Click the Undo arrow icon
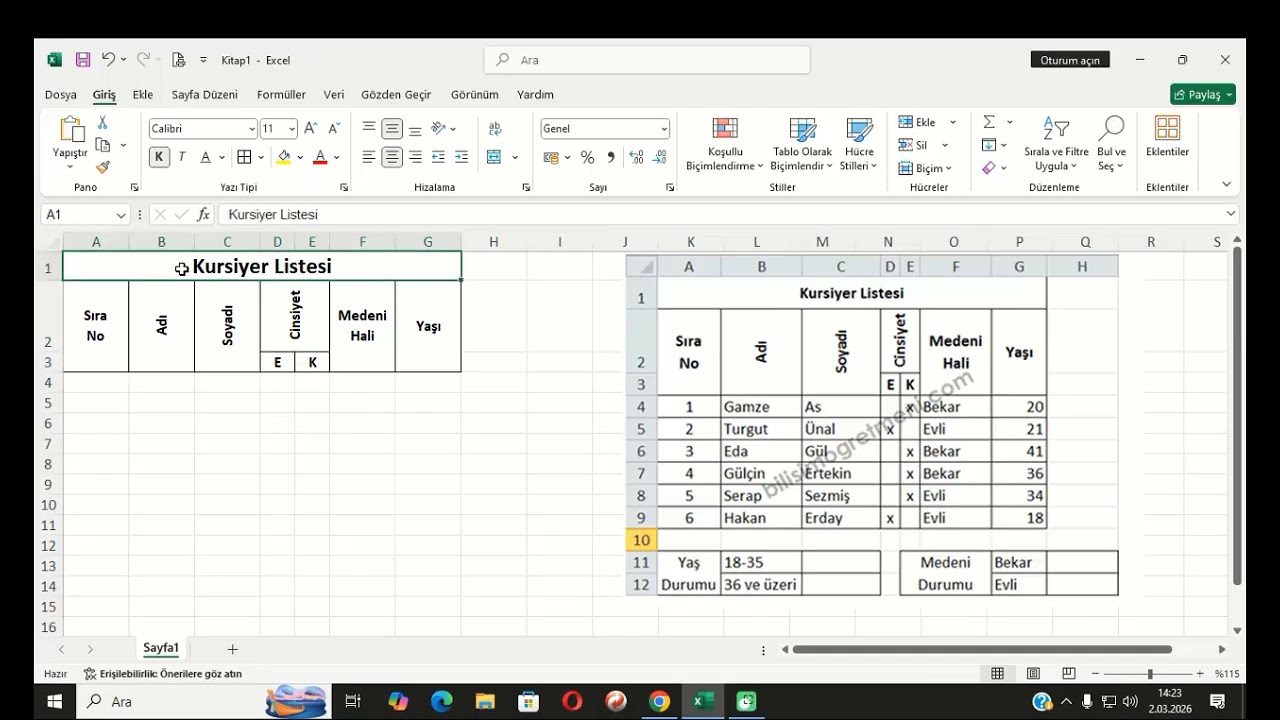This screenshot has width=1280, height=720. (x=108, y=60)
